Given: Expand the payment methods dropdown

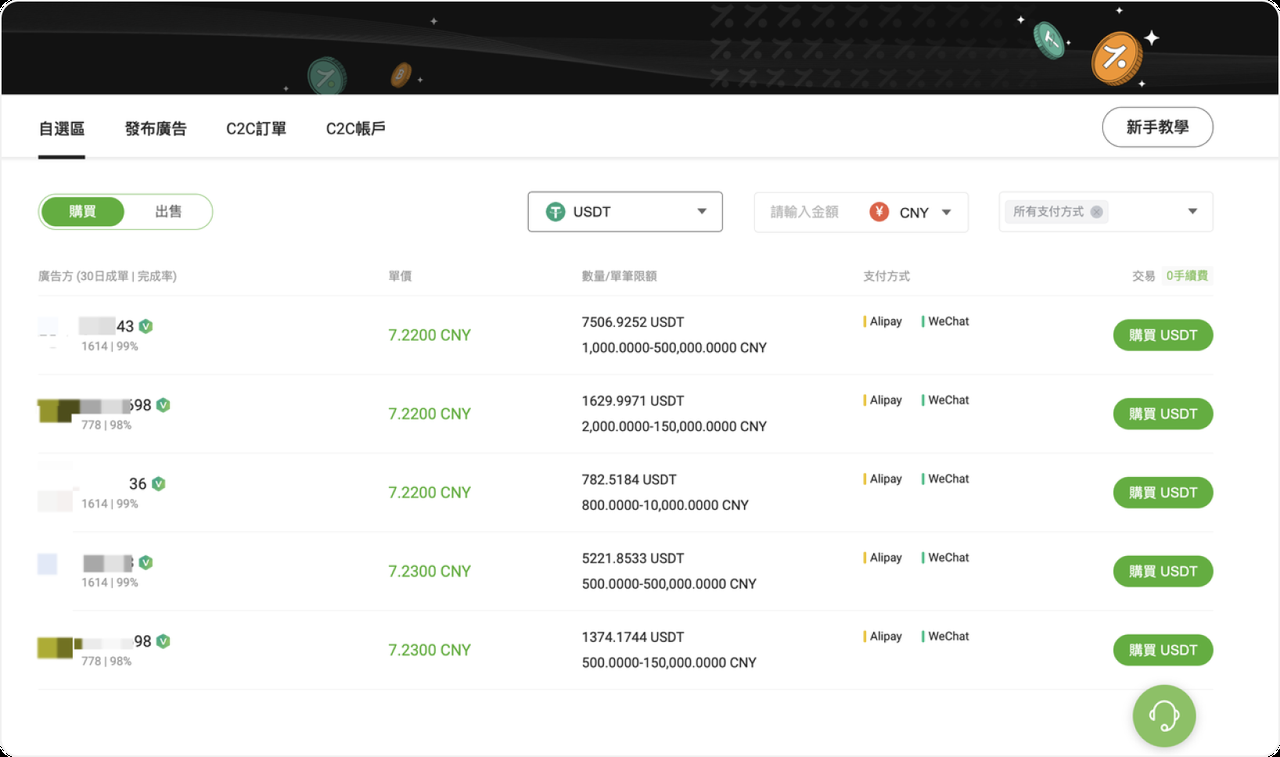Looking at the screenshot, I should (1192, 212).
